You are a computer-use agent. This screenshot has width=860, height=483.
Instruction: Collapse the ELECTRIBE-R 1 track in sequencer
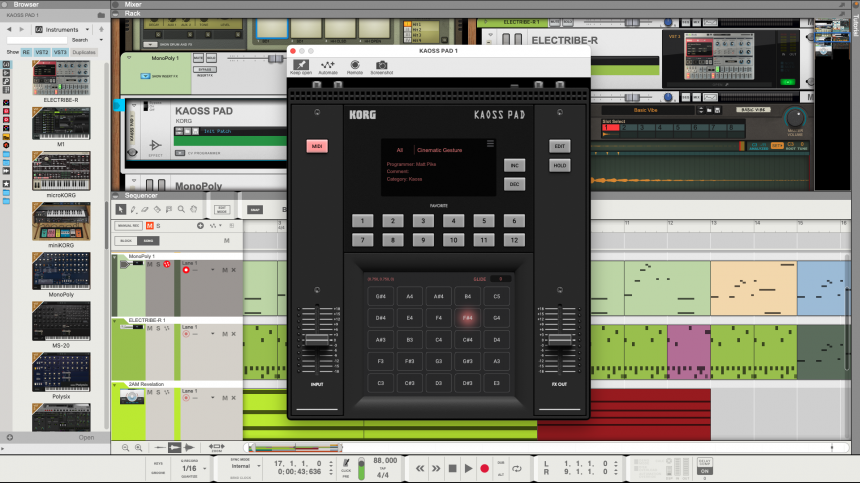tap(115, 321)
